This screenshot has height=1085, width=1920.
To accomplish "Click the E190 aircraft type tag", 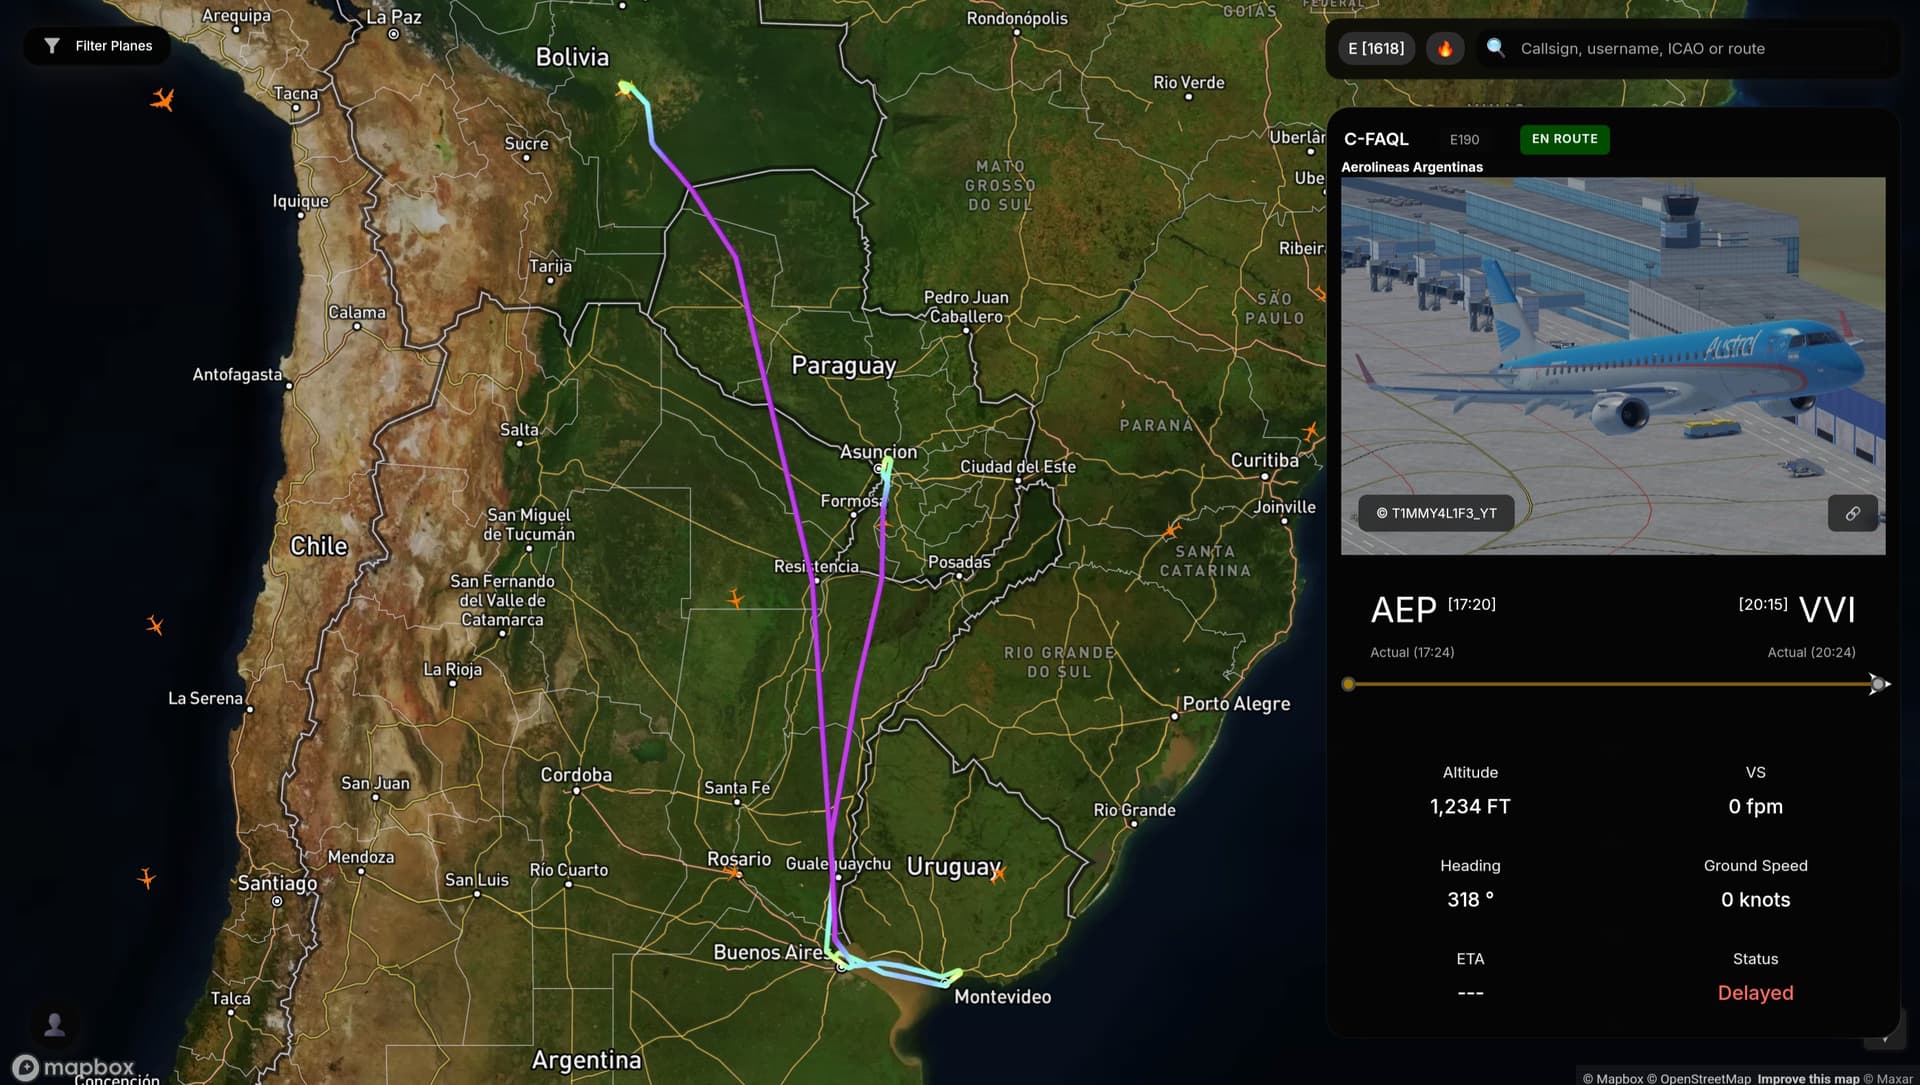I will coord(1464,140).
